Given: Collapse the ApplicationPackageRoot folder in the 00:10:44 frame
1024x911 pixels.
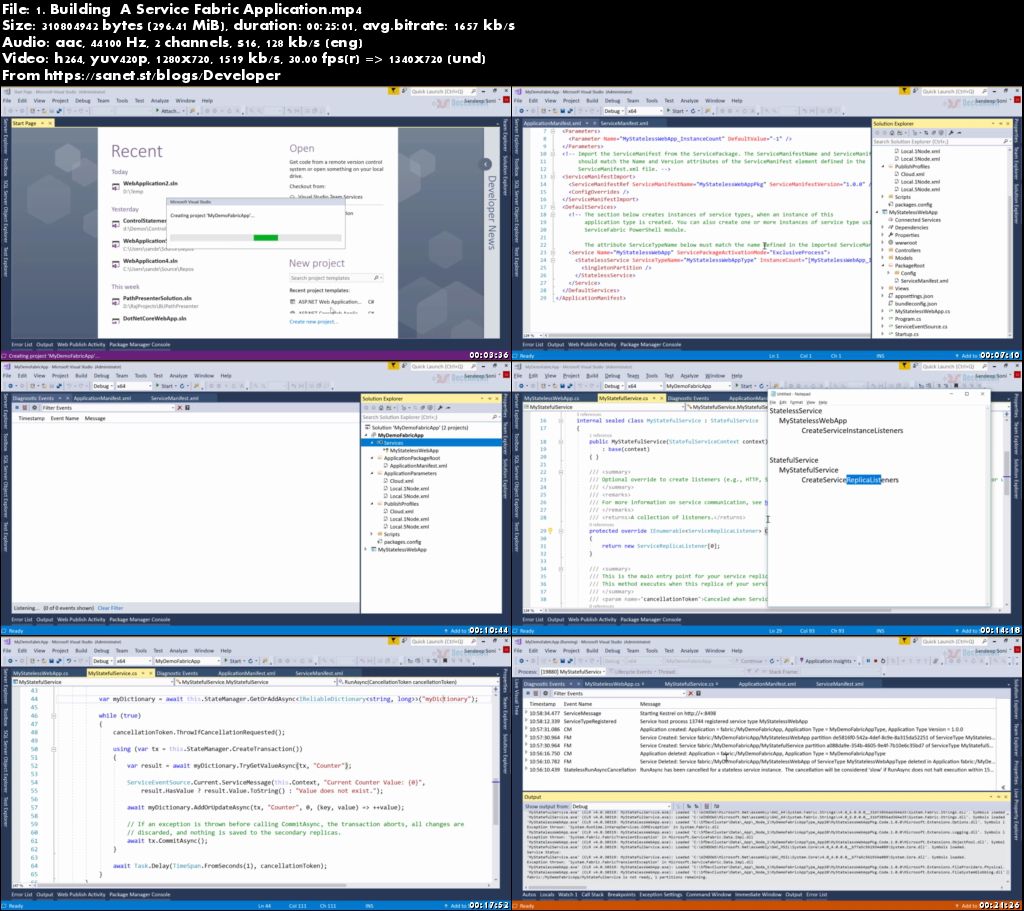Looking at the screenshot, I should 372,458.
